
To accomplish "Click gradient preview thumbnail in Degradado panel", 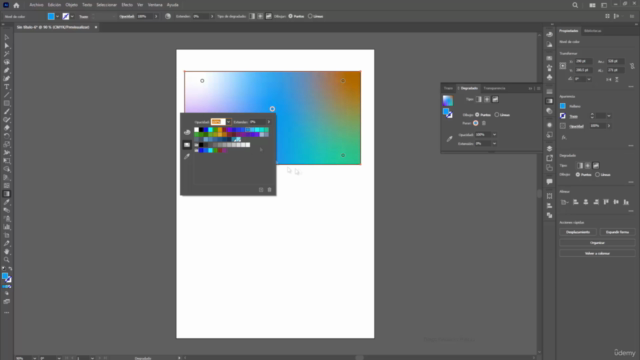I will (x=448, y=100).
